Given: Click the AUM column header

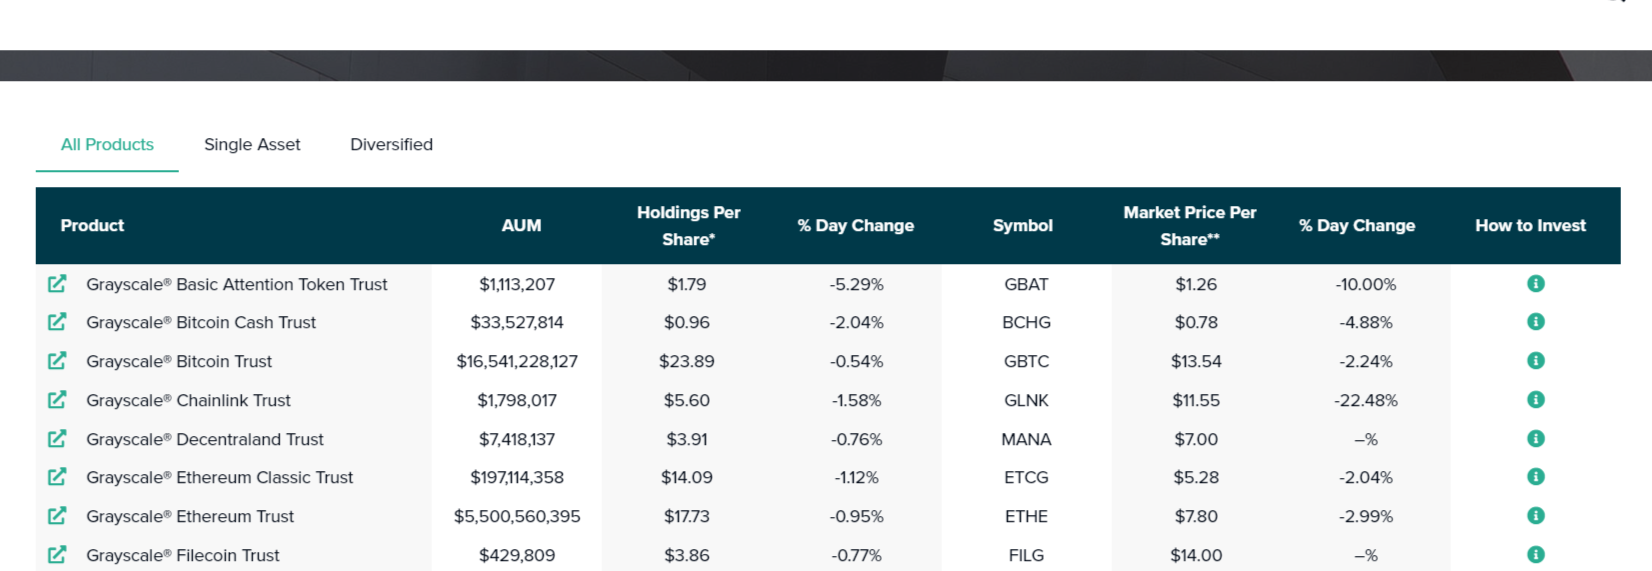Looking at the screenshot, I should click(521, 226).
